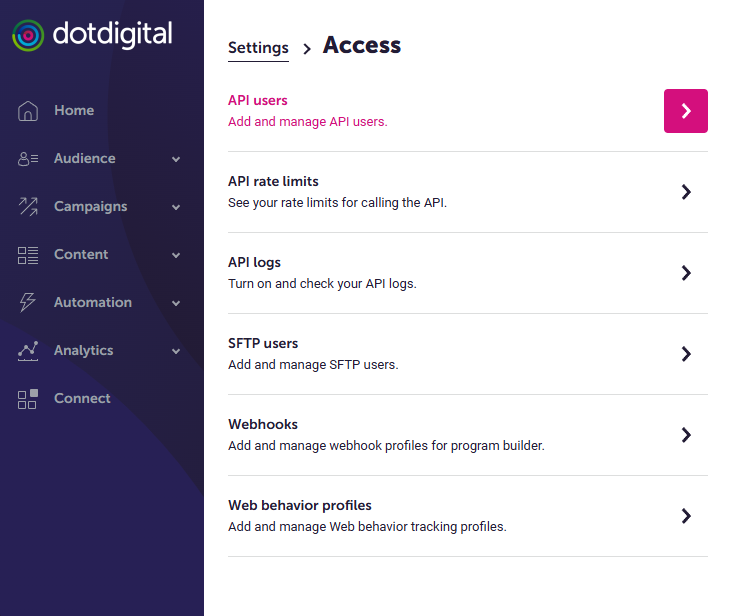Viewport: 743px width, 616px height.
Task: Click the dotdigital logo icon
Action: (28, 35)
